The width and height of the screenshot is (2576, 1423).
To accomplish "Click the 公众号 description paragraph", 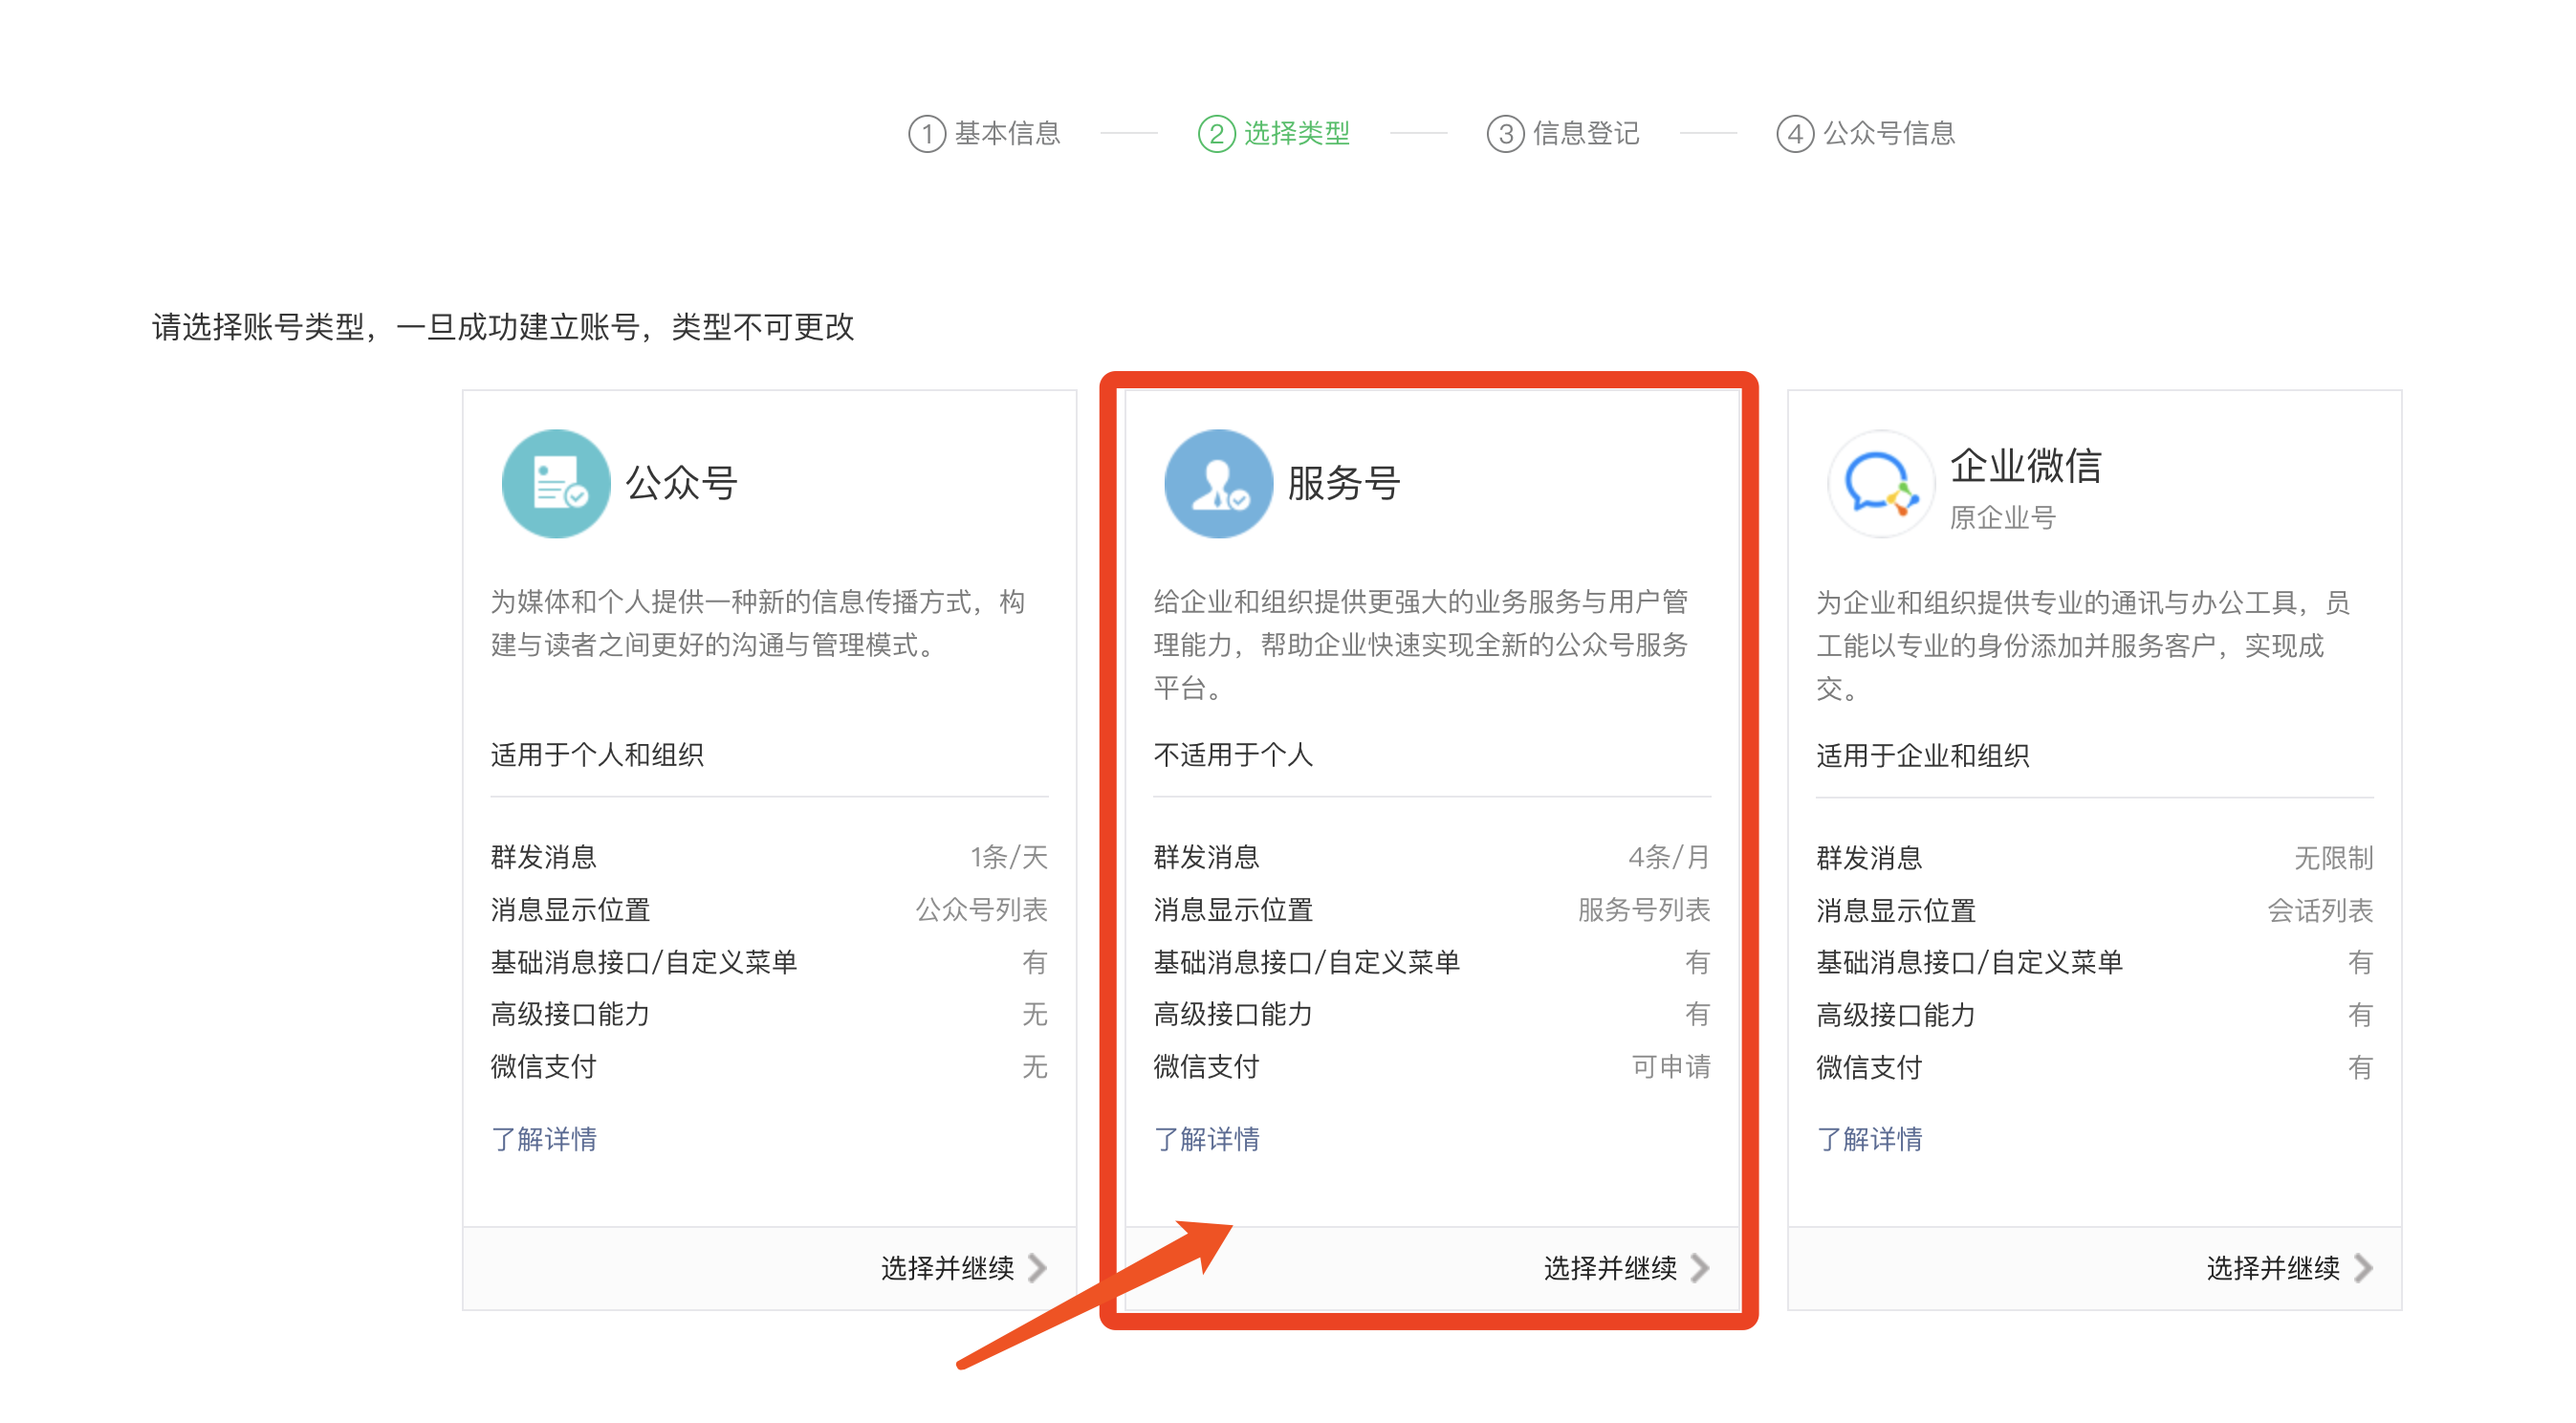I will click(x=758, y=623).
